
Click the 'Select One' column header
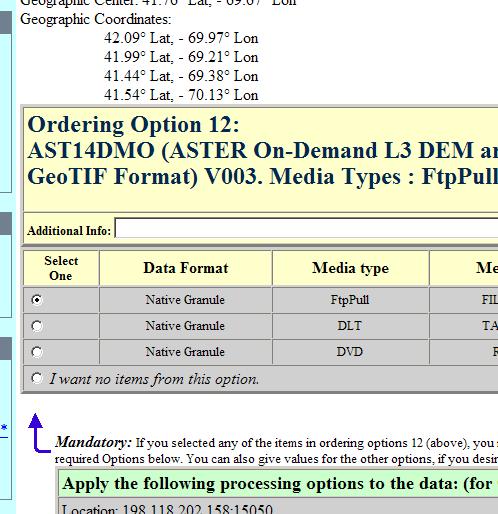click(x=61, y=268)
